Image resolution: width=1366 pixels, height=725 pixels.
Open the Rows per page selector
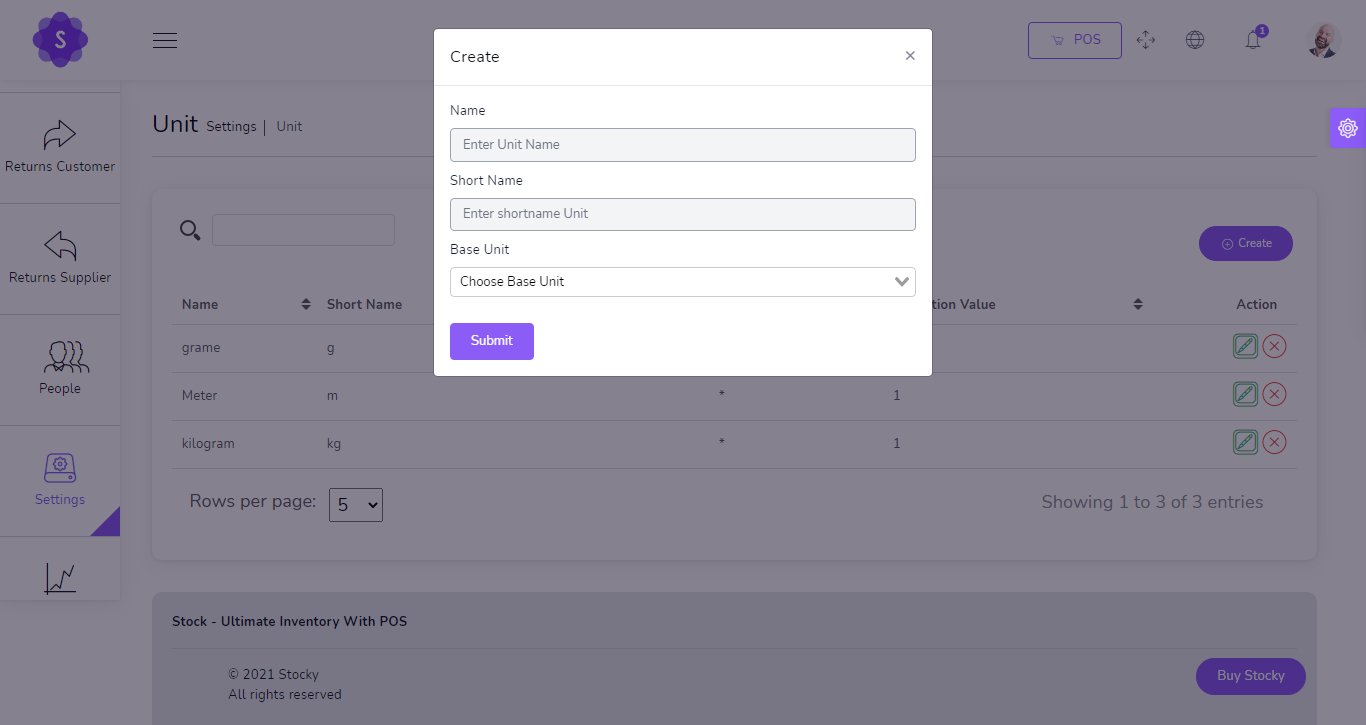(x=356, y=505)
